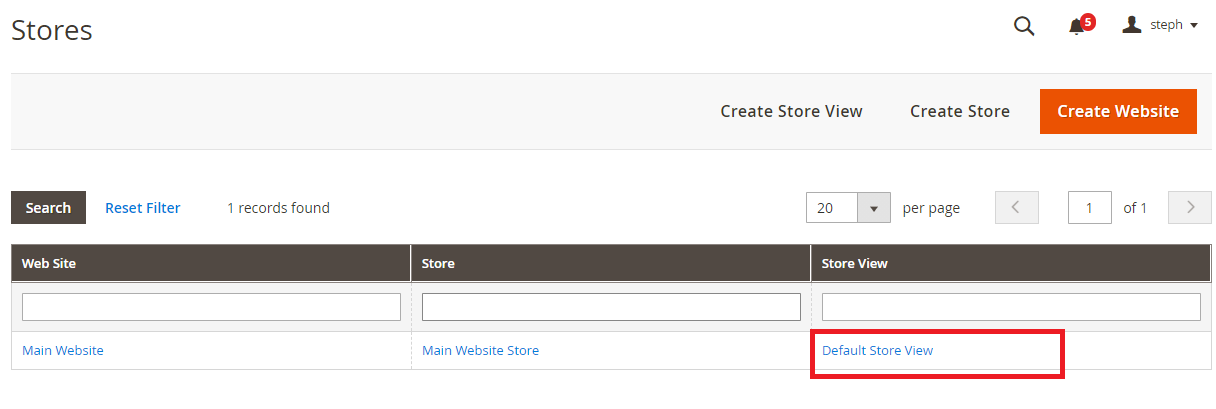Click the user avatar icon
Screen dimensions: 1216x409
pos(1131,25)
